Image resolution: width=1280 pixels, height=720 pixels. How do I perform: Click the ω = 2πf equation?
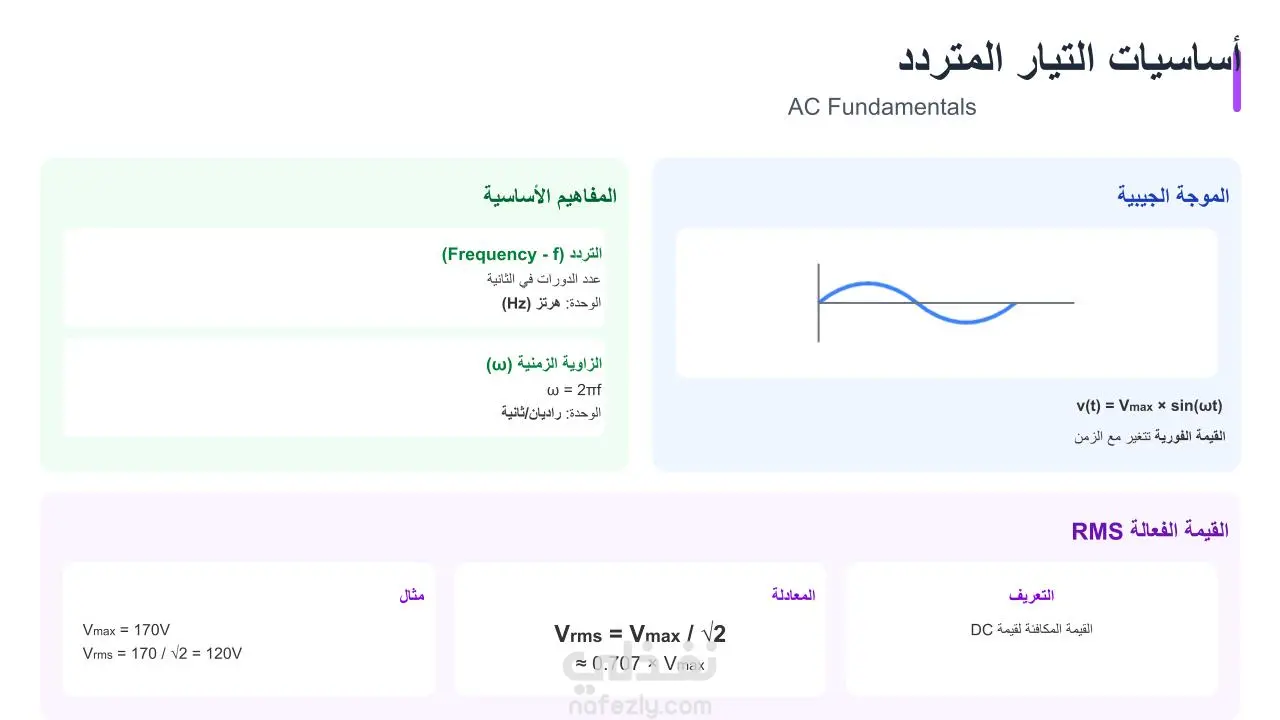pyautogui.click(x=574, y=390)
